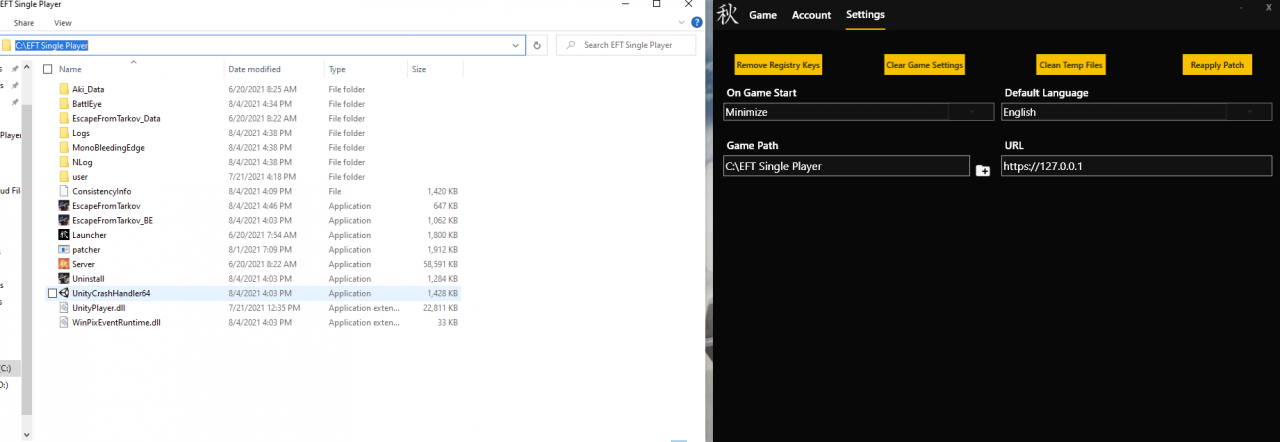Click the Launcher application icon
1280x442 pixels.
[x=64, y=235]
